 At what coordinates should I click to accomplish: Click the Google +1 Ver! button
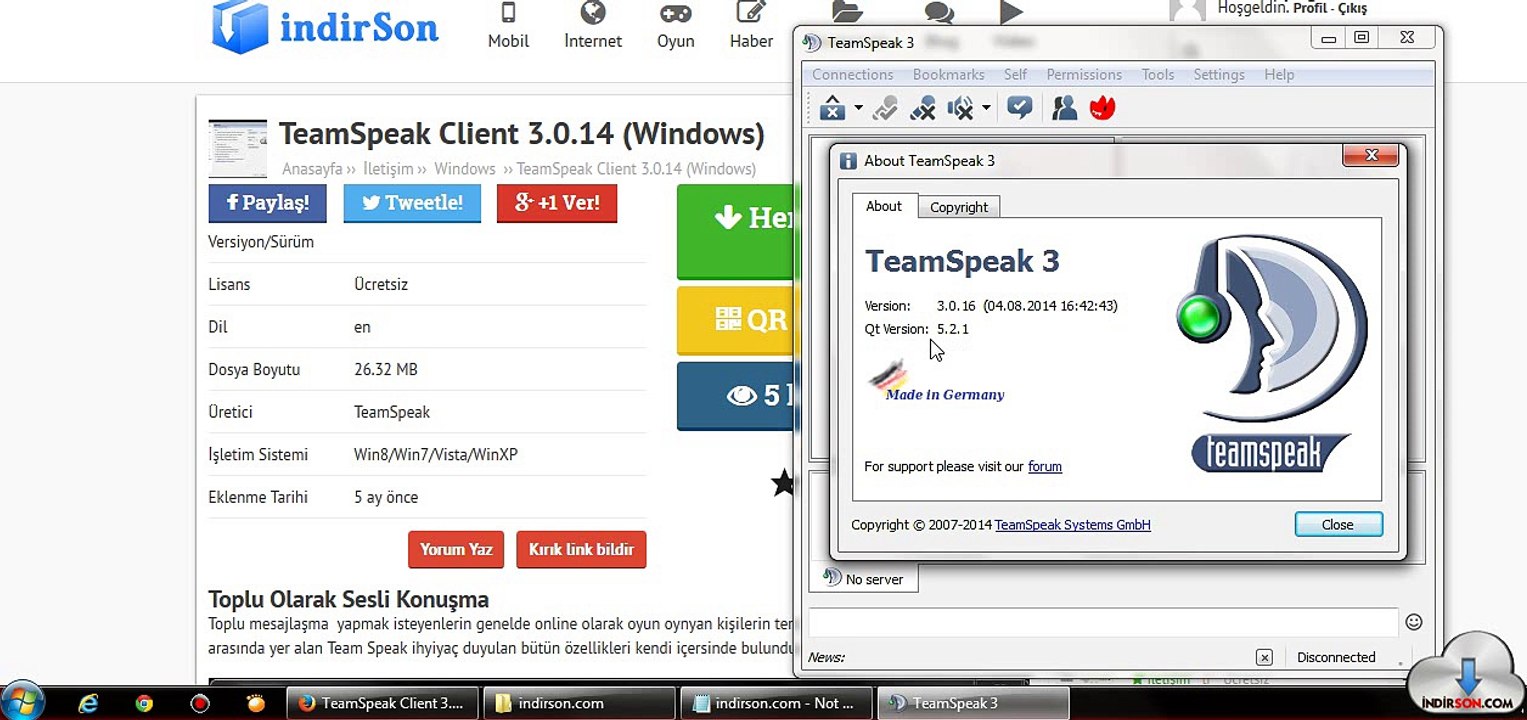click(557, 203)
